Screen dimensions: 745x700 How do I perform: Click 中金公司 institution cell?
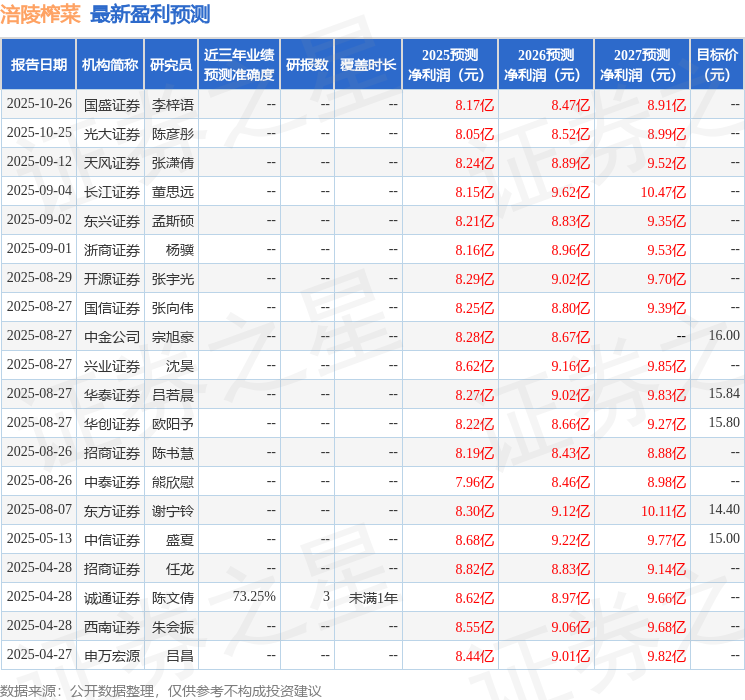(112, 337)
